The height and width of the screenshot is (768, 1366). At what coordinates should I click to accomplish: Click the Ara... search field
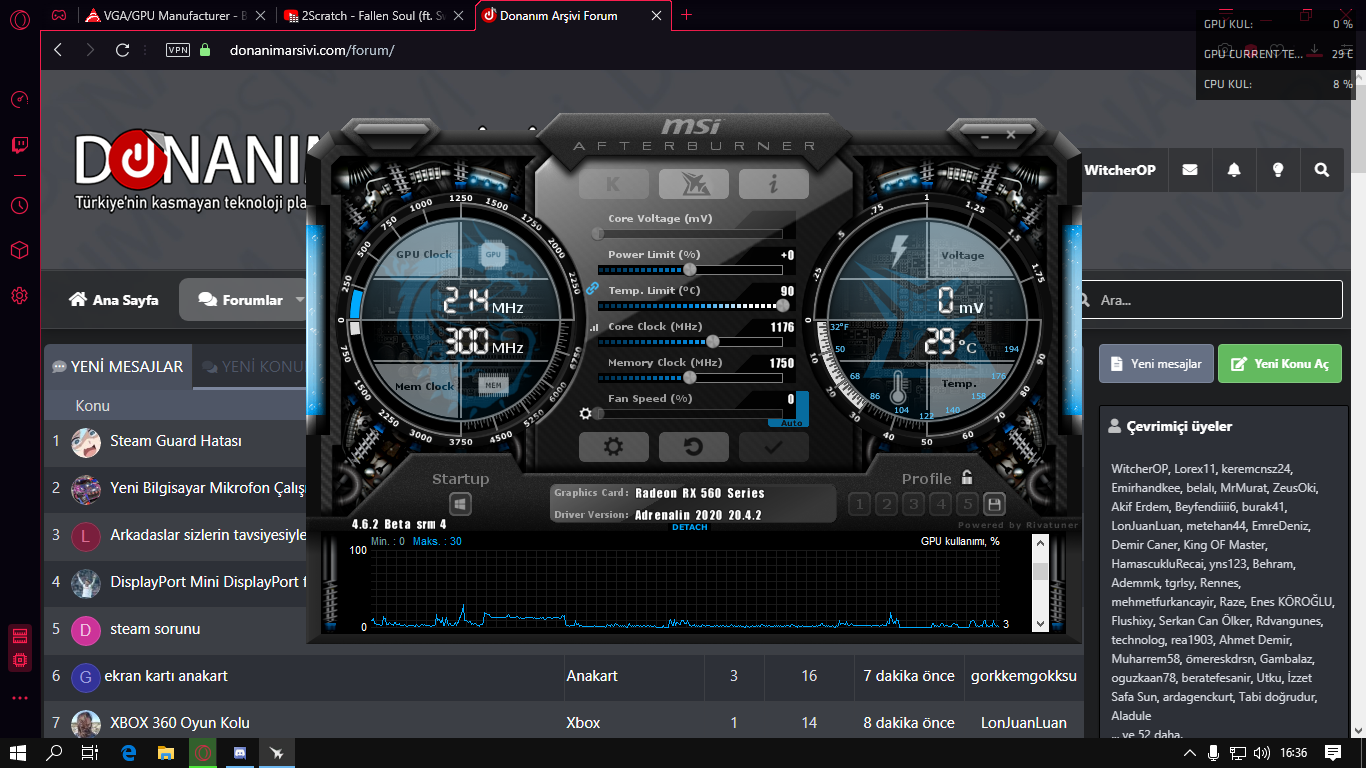[x=1211, y=300]
